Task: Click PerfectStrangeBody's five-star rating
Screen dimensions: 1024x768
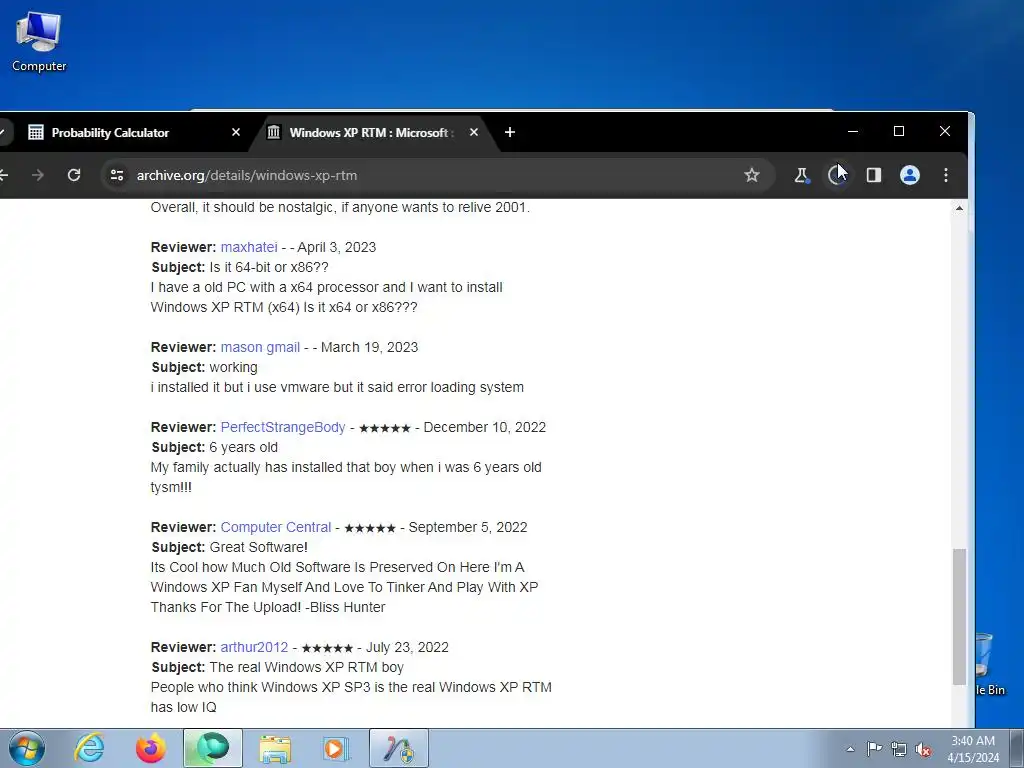Action: tap(385, 428)
